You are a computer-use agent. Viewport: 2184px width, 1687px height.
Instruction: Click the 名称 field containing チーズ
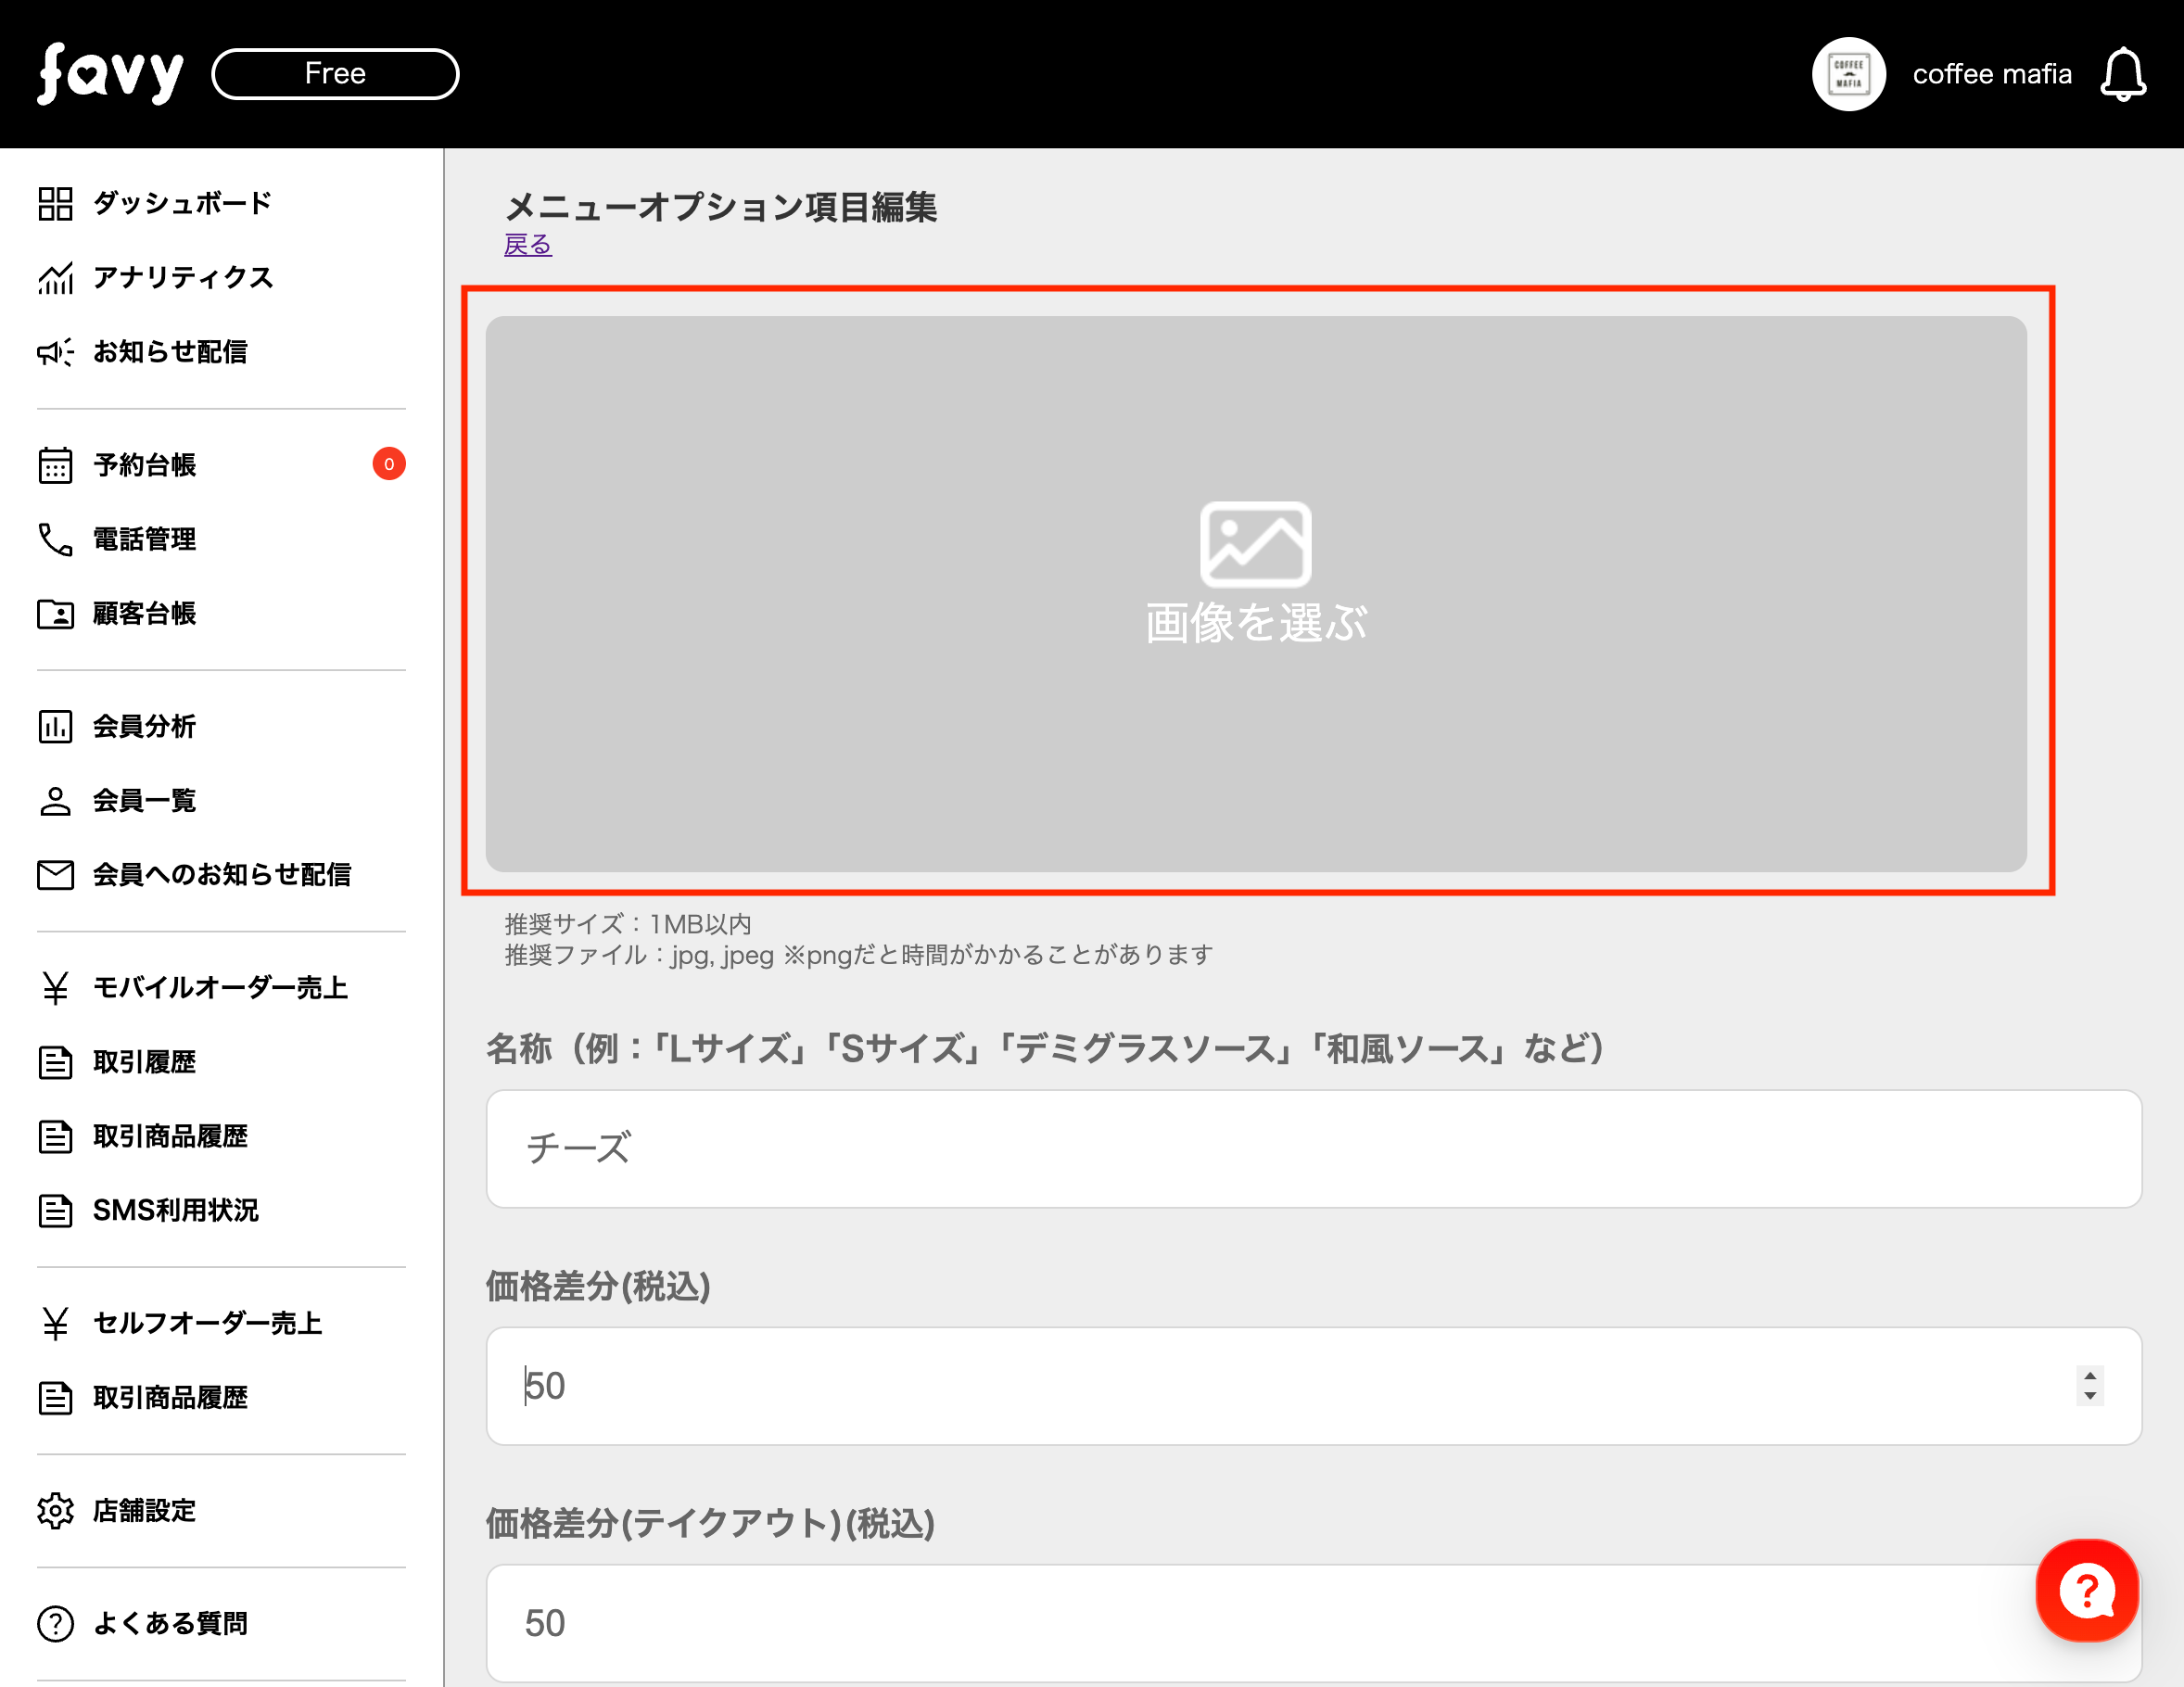click(x=1312, y=1148)
